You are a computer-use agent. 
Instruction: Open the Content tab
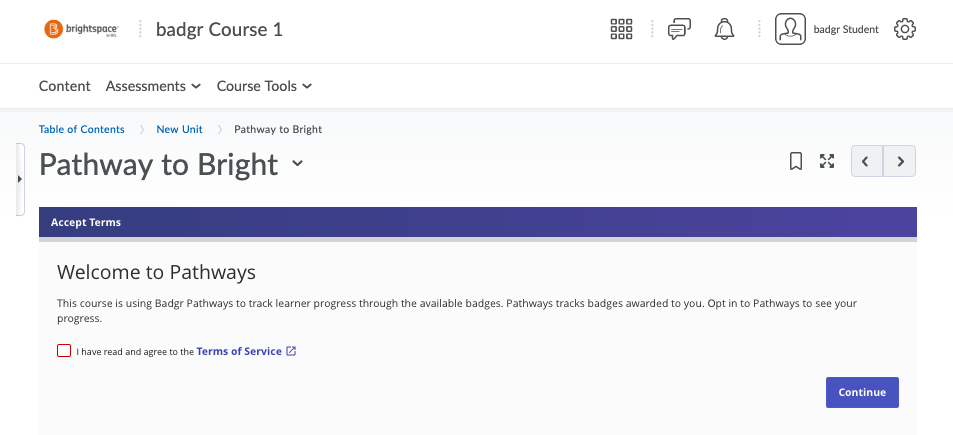(64, 86)
